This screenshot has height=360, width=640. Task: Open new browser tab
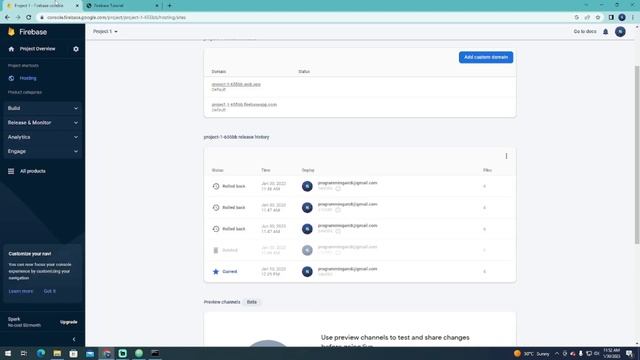(x=169, y=6)
